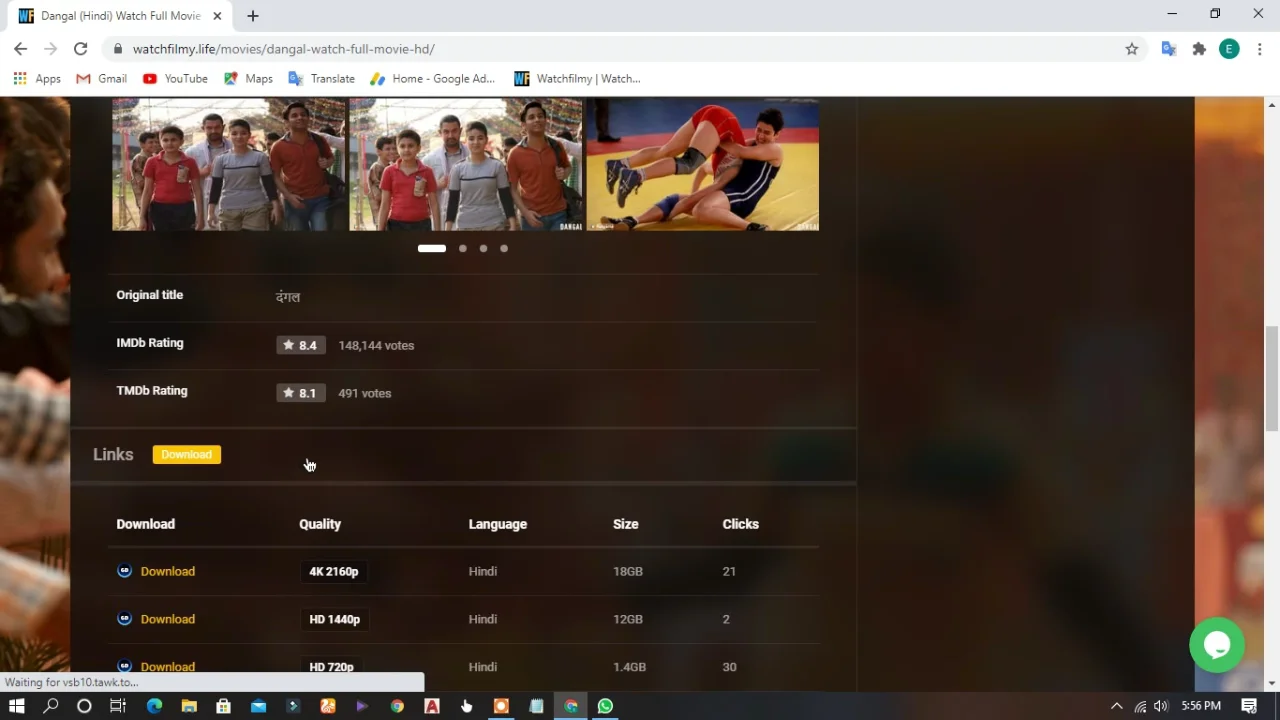
Task: Click the Clicks column header
Action: (741, 524)
